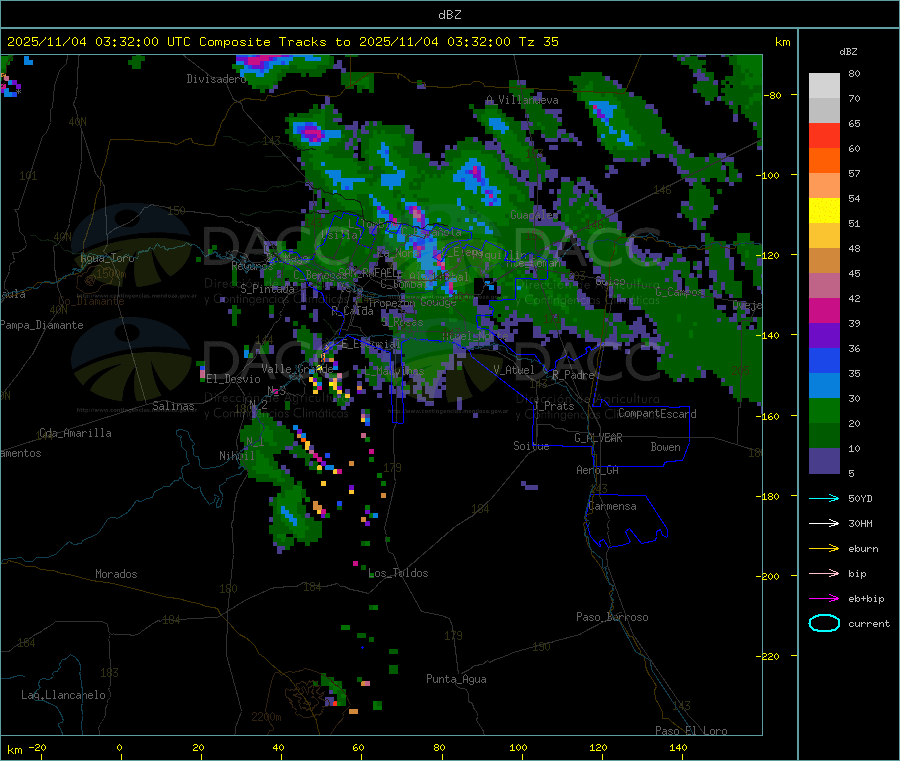900x761 pixels.
Task: Click the El_Desvio map label
Action: [234, 379]
